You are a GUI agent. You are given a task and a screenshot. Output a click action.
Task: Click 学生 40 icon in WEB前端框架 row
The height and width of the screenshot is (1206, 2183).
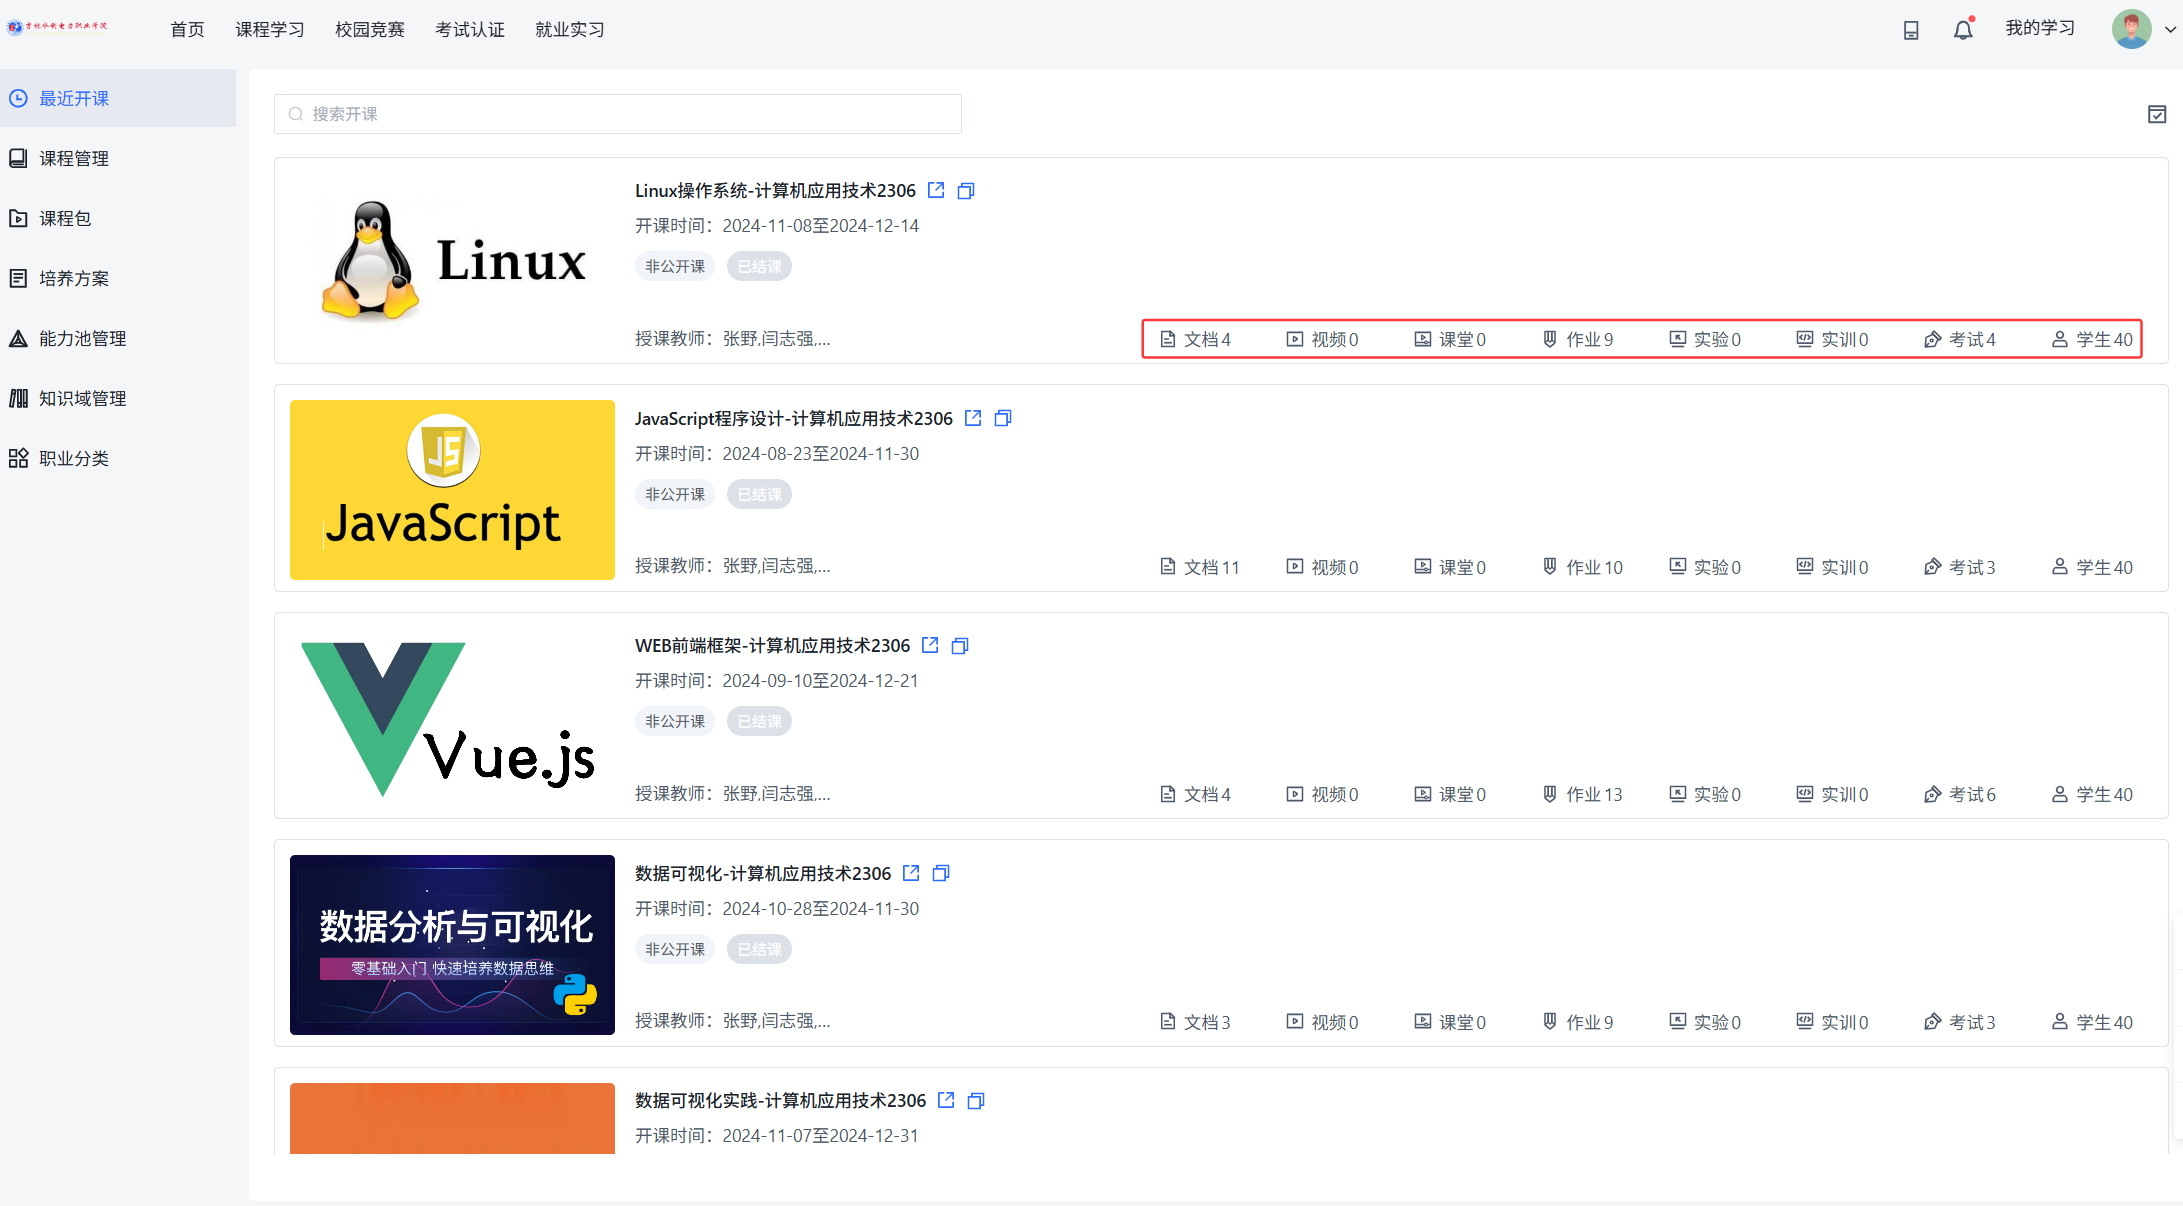coord(2059,794)
